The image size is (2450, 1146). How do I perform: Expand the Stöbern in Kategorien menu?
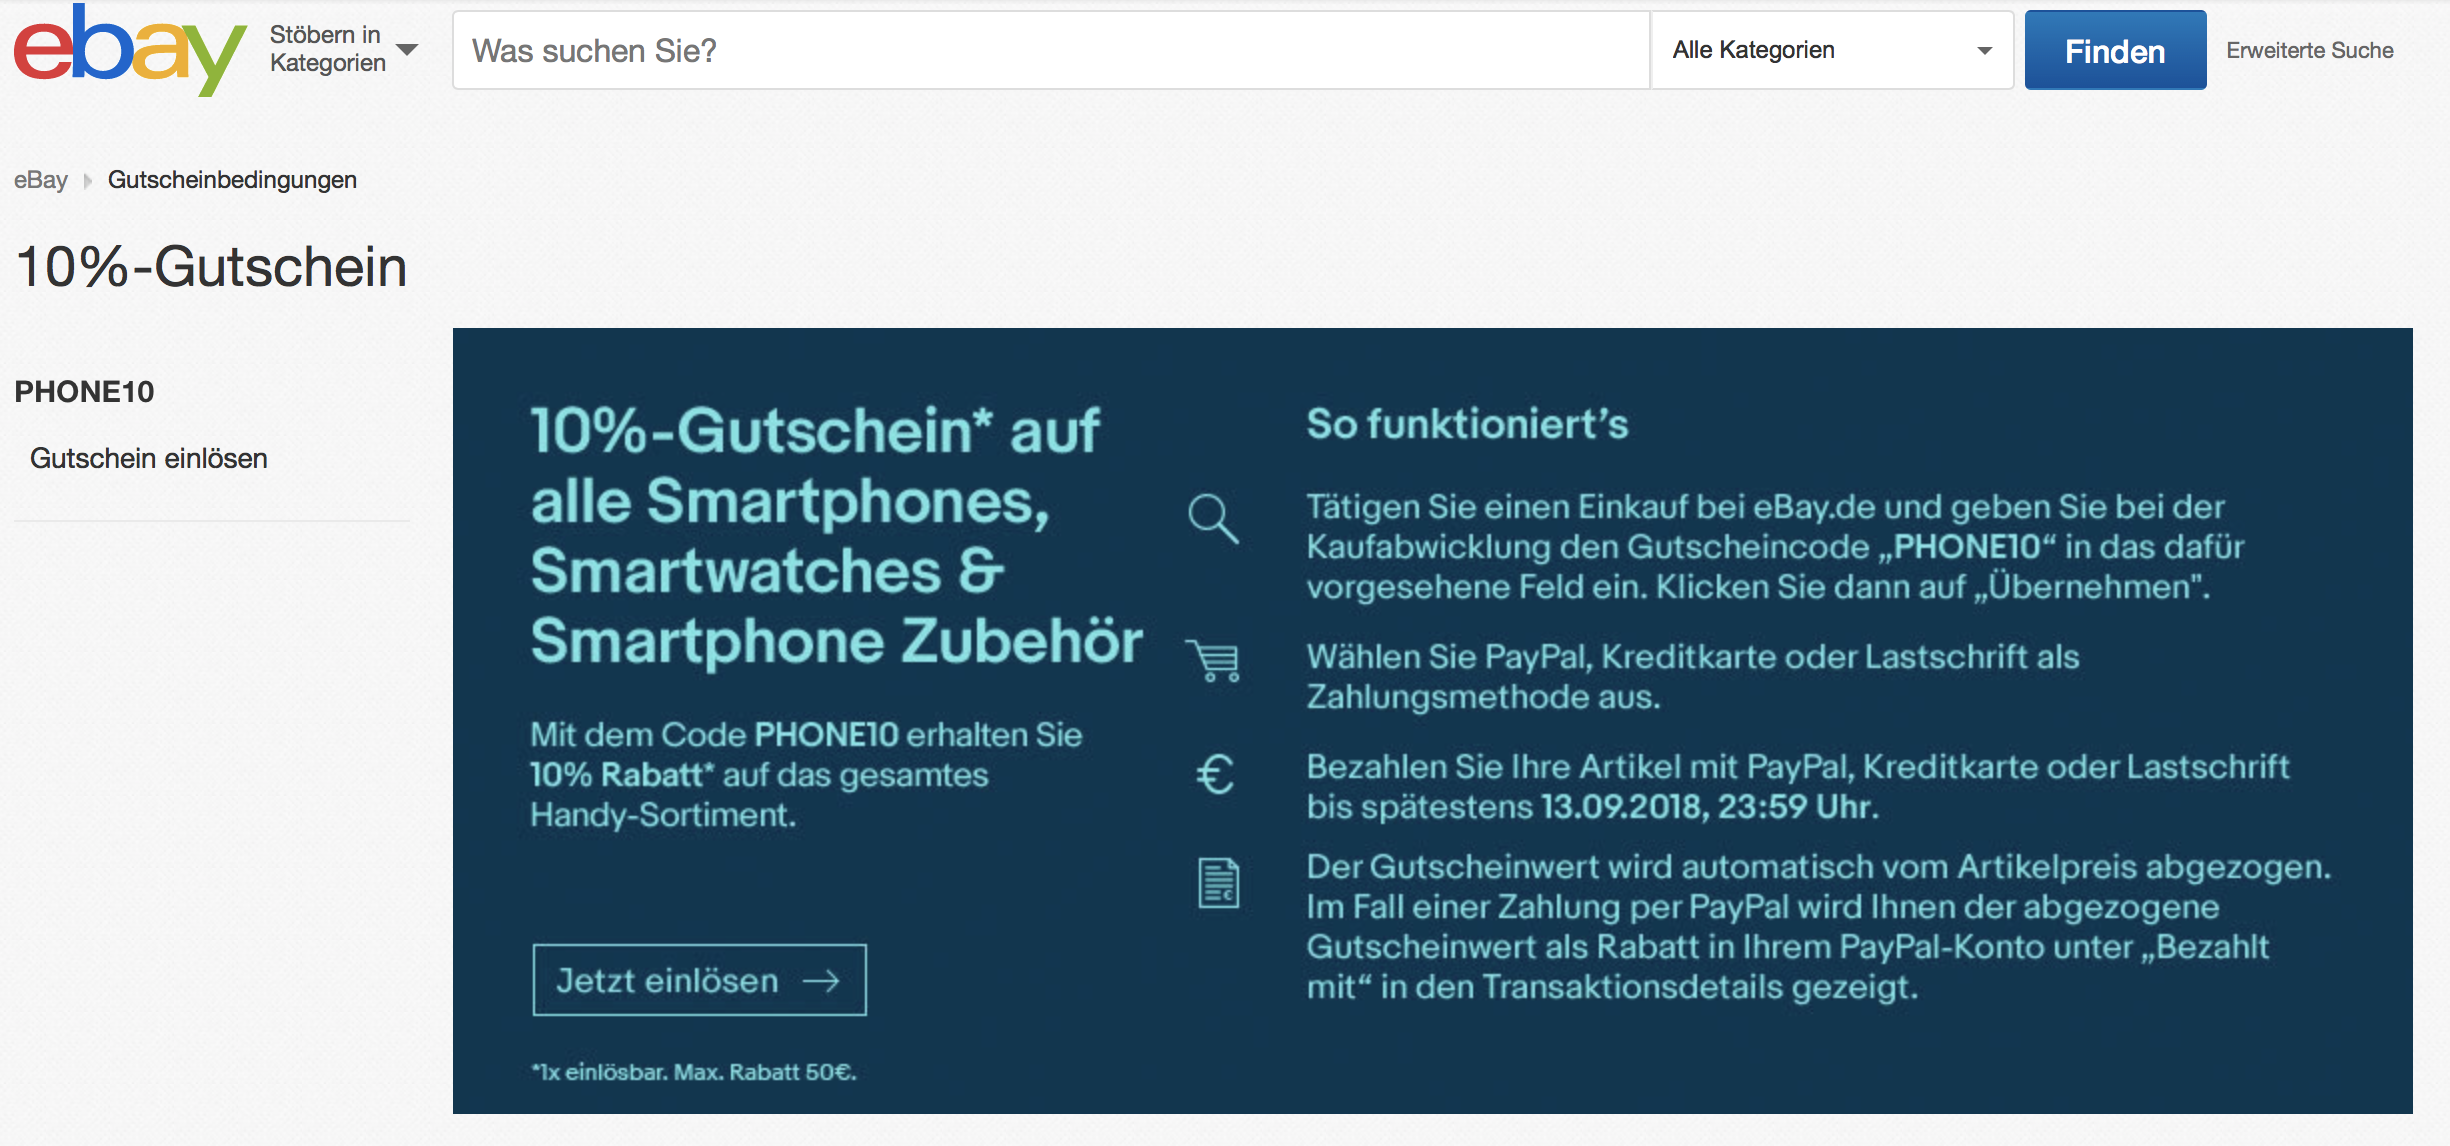[327, 49]
